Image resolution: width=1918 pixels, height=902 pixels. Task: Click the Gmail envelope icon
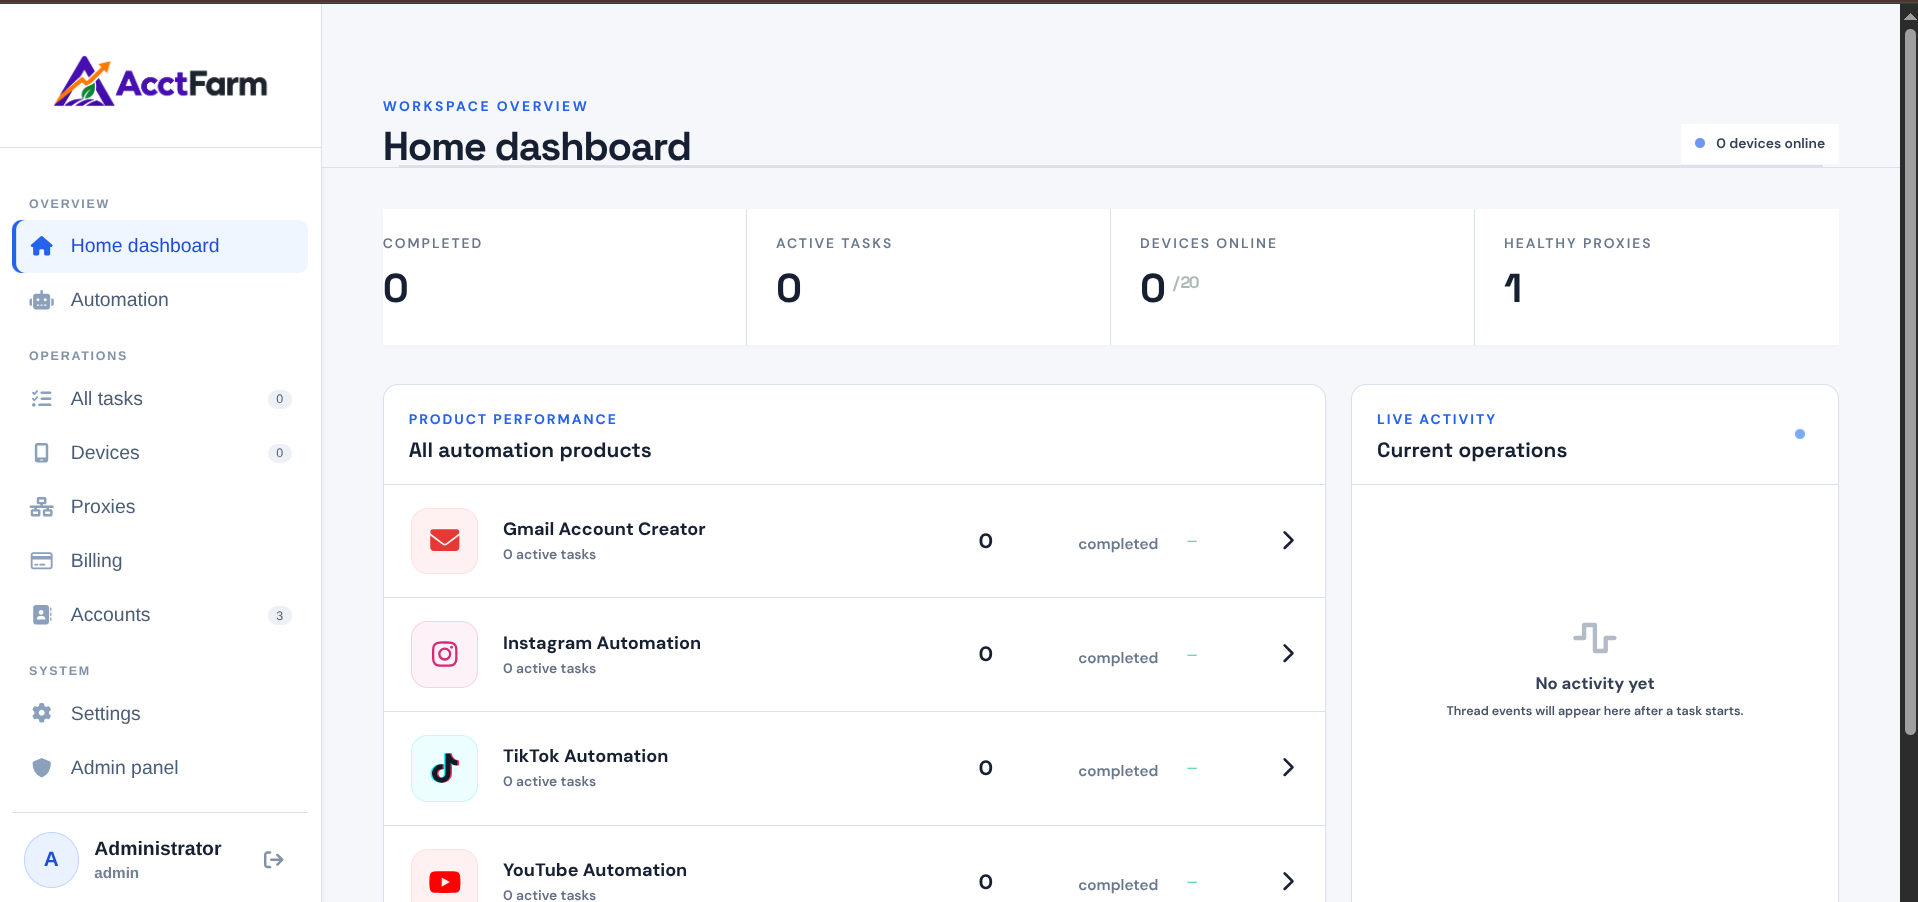445,541
